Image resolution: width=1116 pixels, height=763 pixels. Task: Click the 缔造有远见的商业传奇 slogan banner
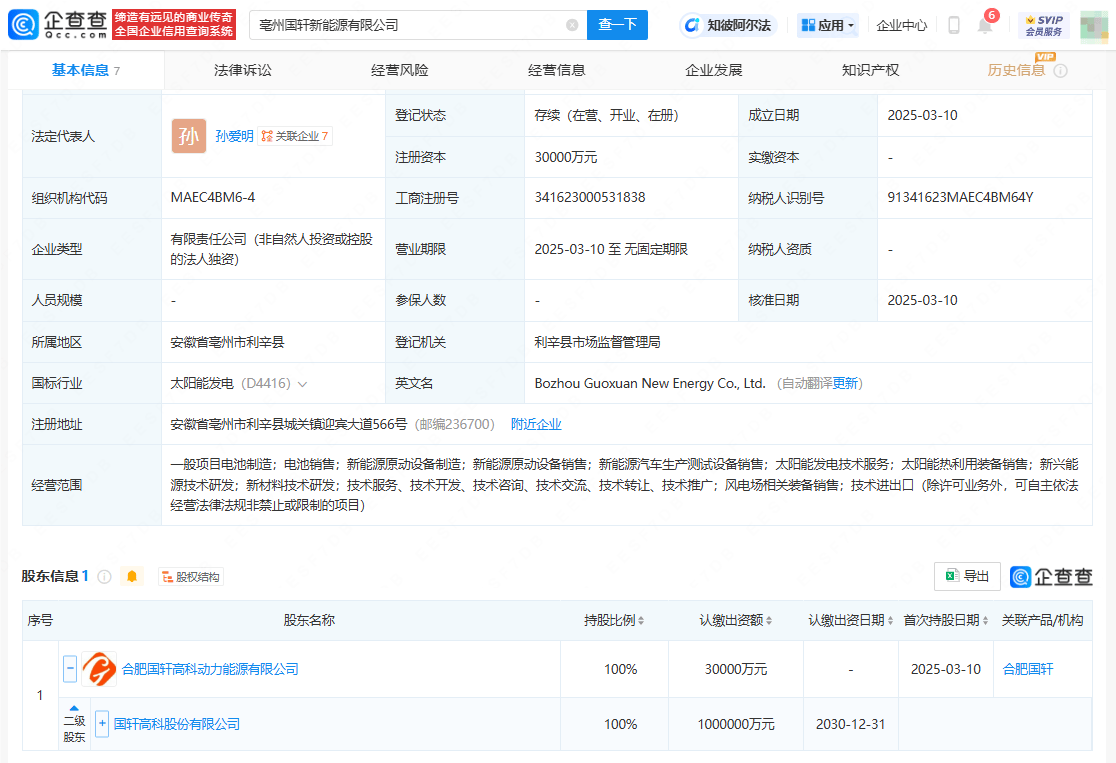click(x=174, y=24)
